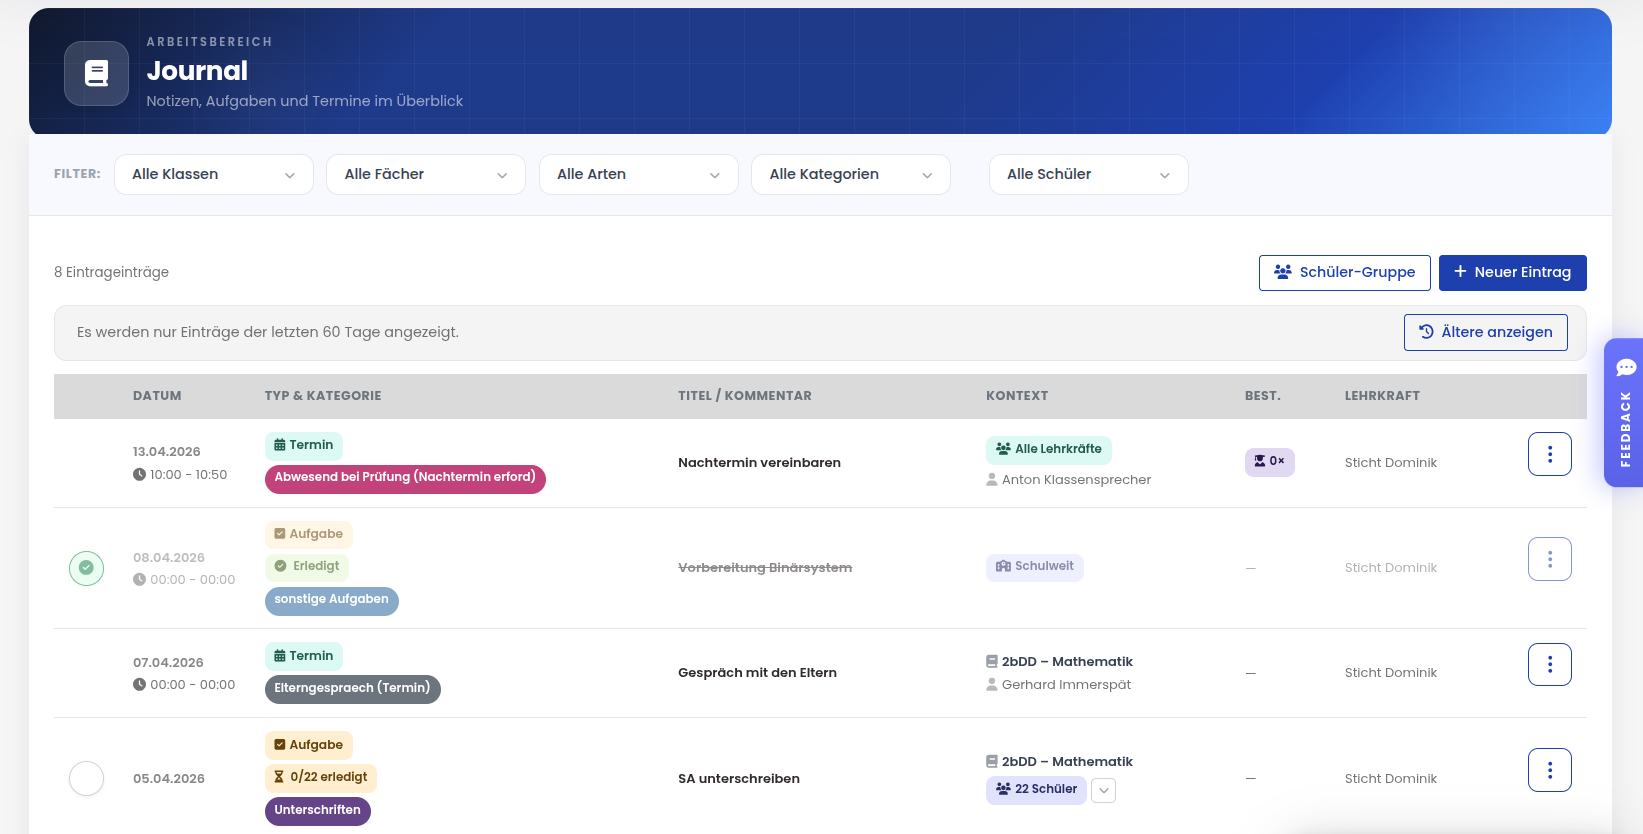Click the feedback speech bubble icon
This screenshot has height=834, width=1643.
1626,367
